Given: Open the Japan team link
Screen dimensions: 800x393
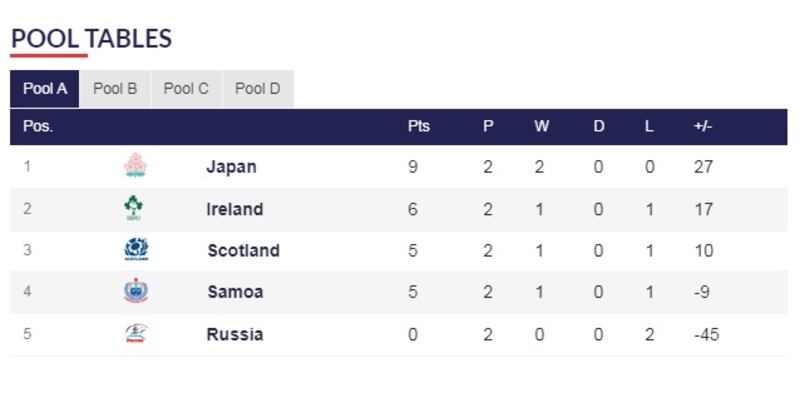Looking at the screenshot, I should [231, 167].
